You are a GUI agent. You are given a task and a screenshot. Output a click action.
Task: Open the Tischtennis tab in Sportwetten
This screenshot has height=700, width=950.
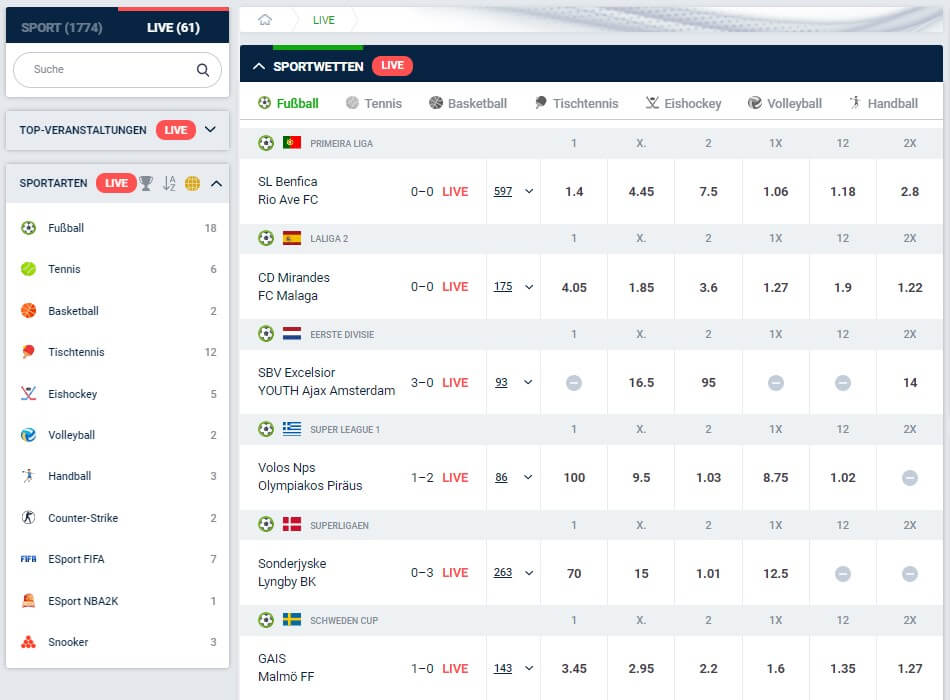576,103
